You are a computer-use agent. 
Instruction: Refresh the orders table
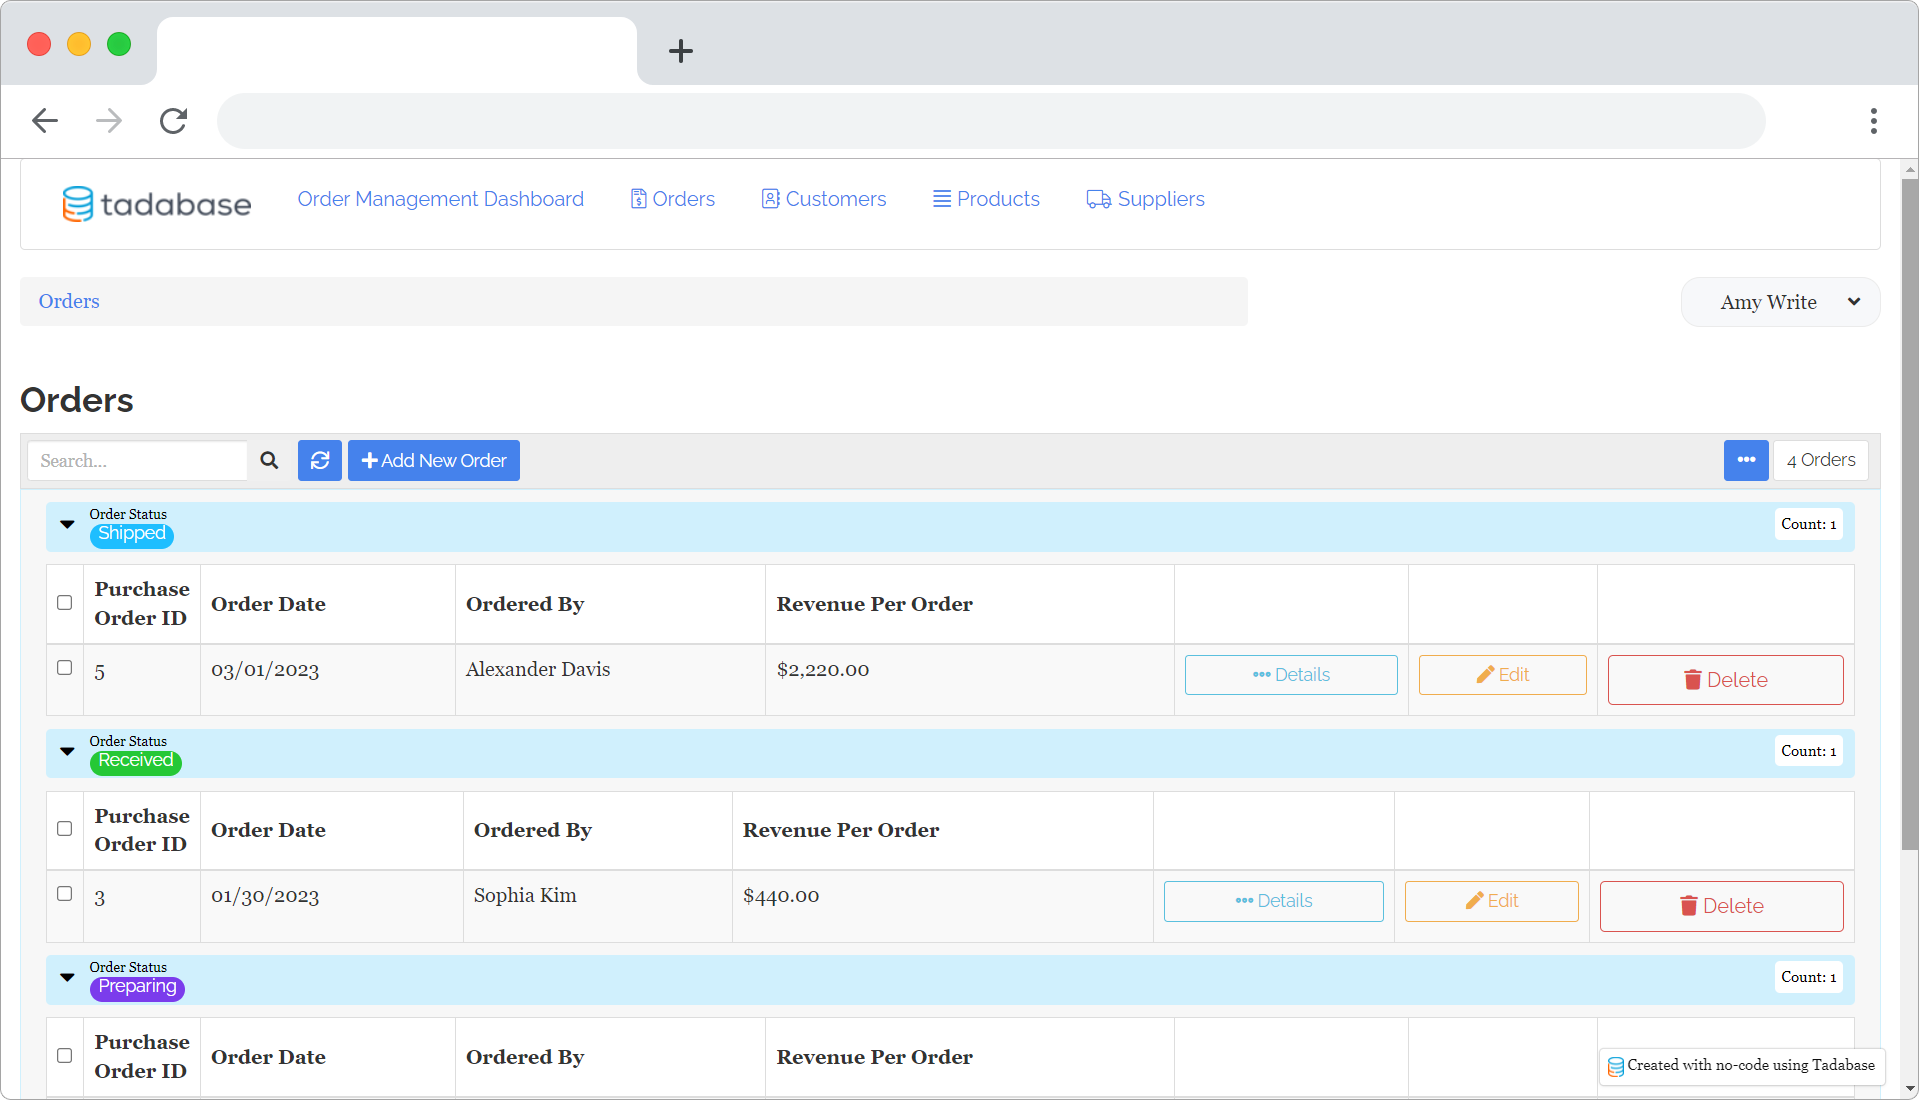click(x=320, y=460)
